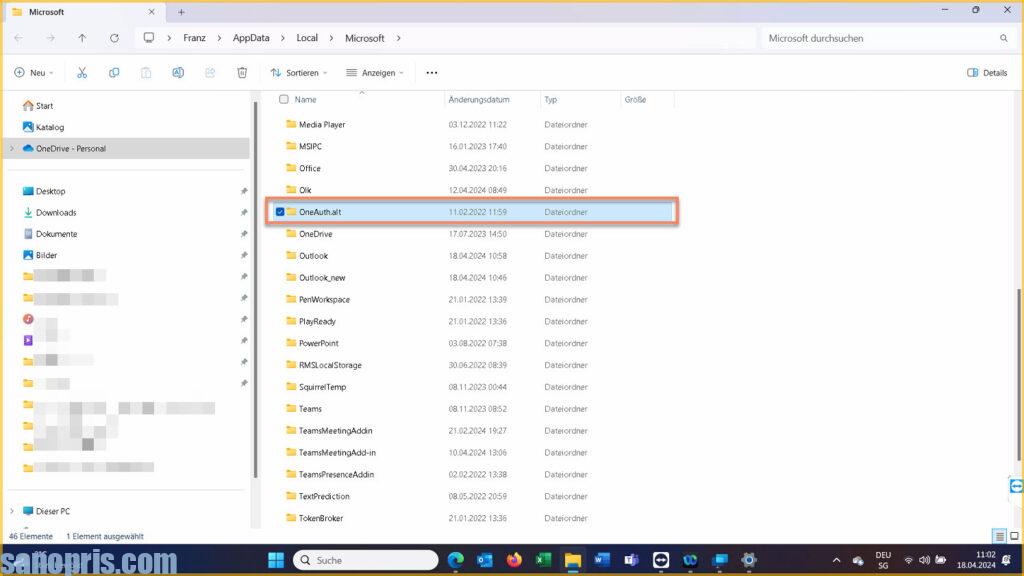Click the Refresh icon in navigation bar

[x=114, y=38]
